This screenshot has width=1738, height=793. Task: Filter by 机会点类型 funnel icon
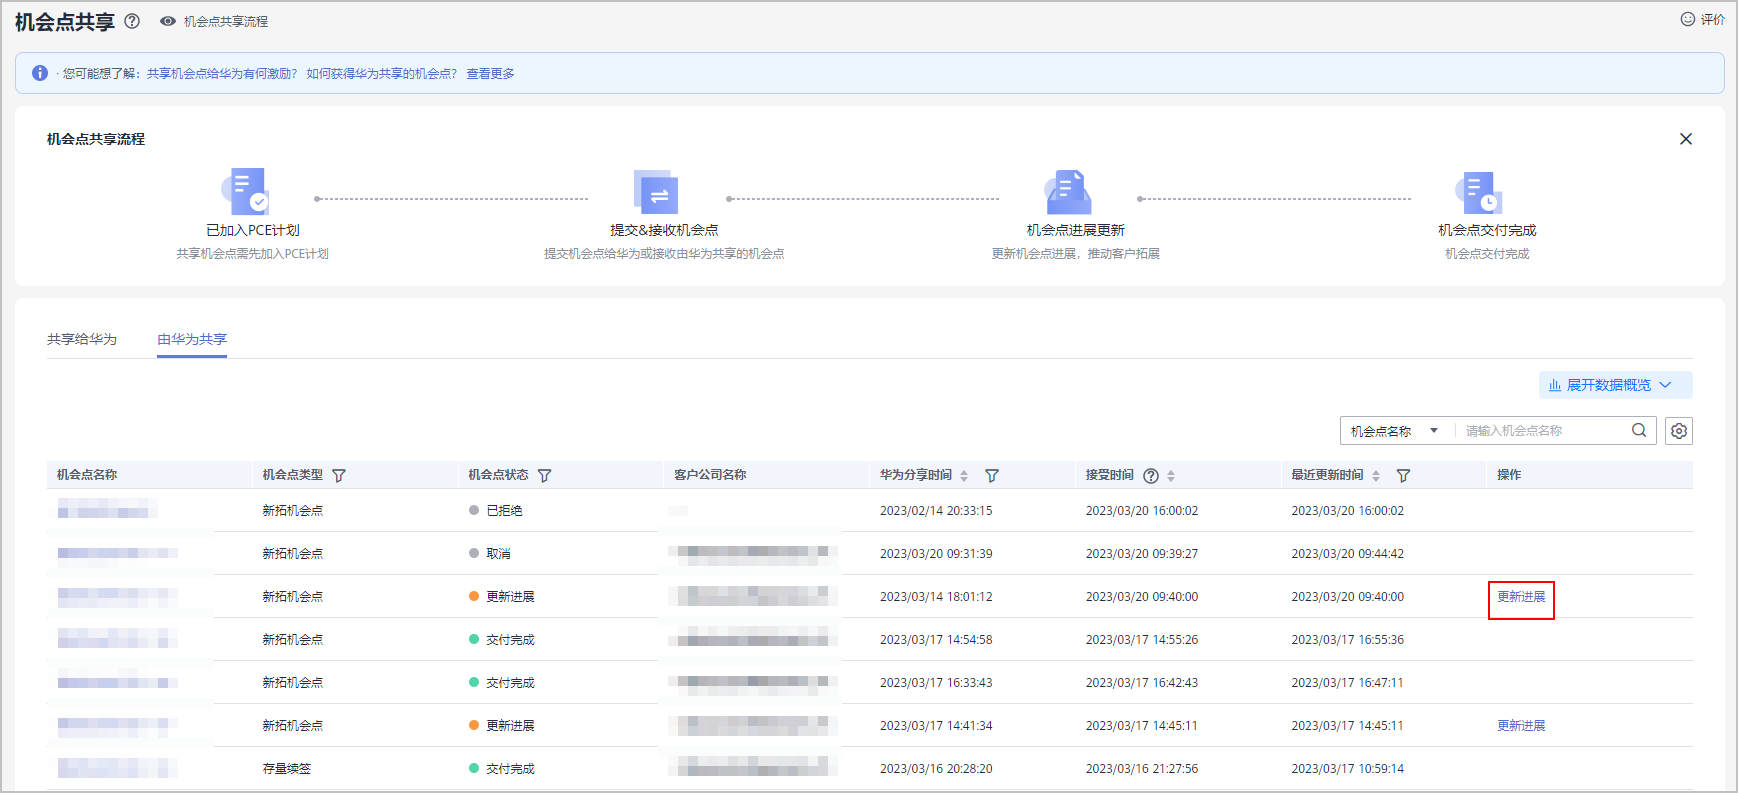pyautogui.click(x=339, y=476)
